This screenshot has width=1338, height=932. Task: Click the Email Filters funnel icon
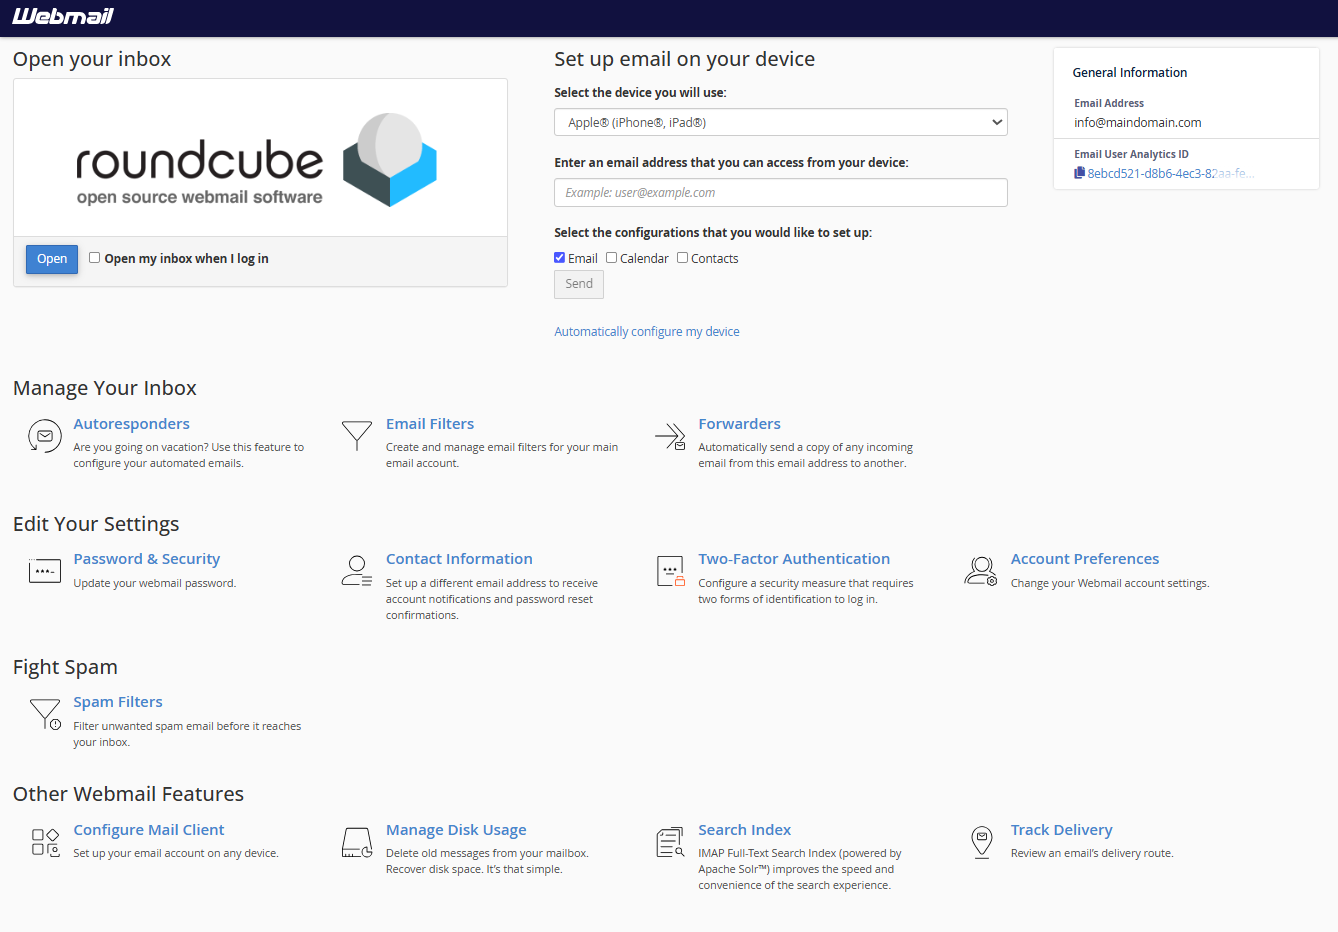(x=357, y=436)
